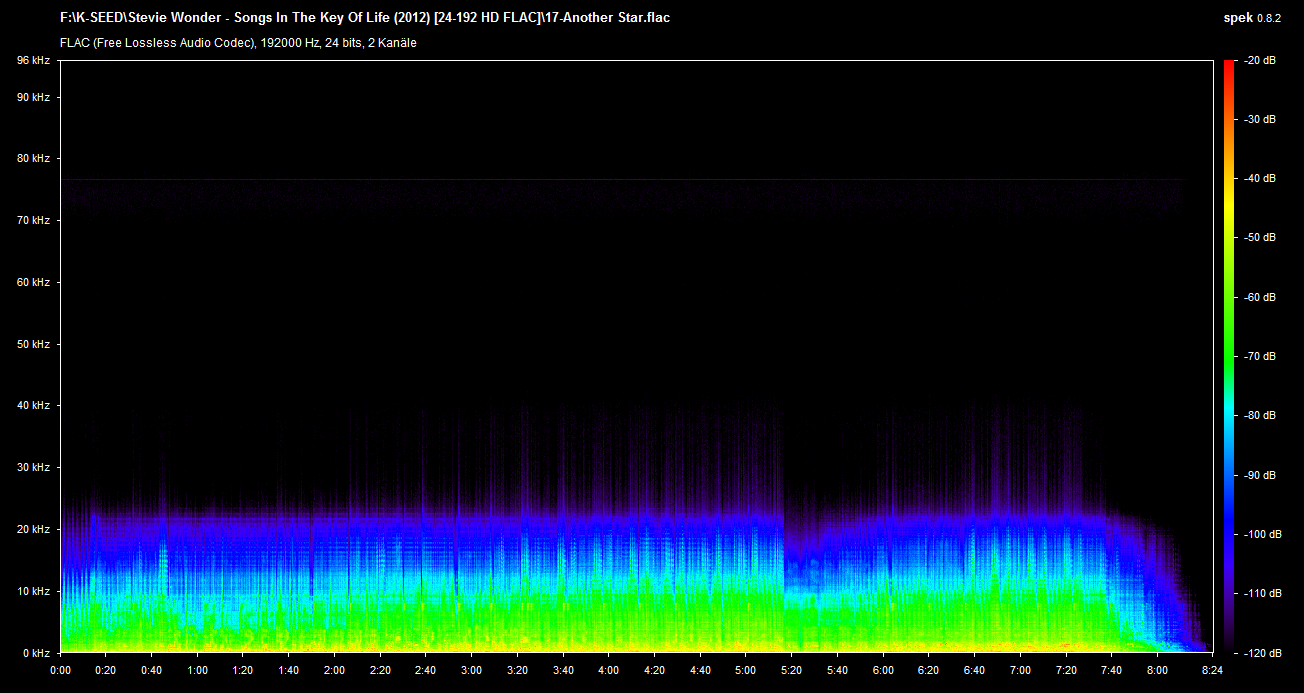Click the 0 kHz frequency axis label

click(36, 653)
